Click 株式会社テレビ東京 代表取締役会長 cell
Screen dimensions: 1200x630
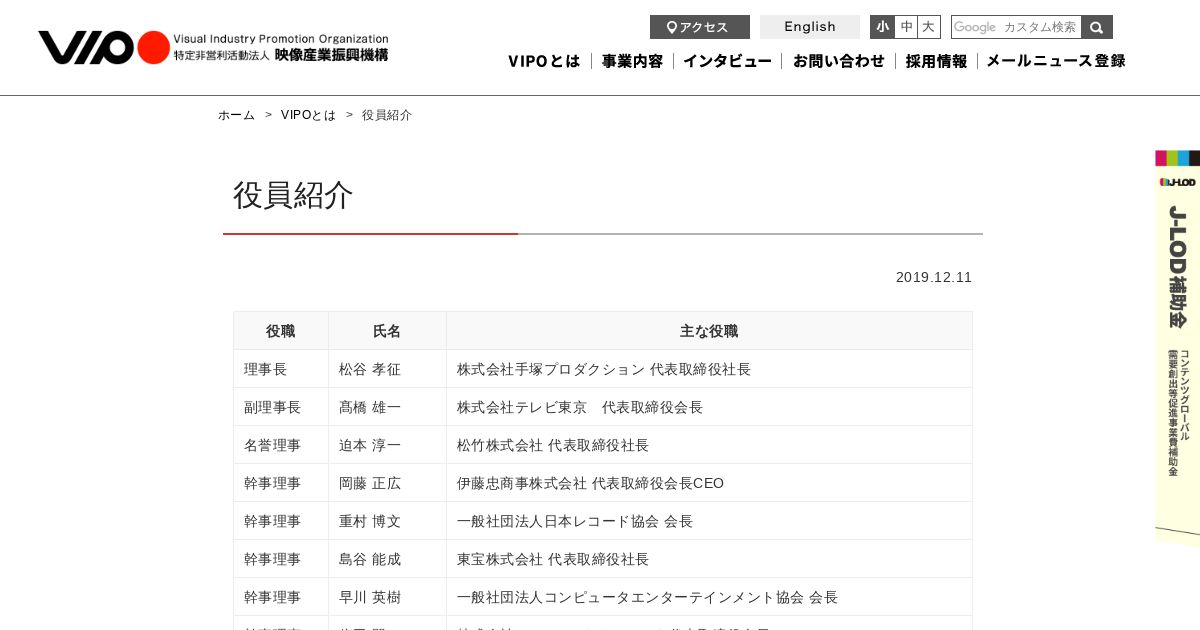click(x=709, y=407)
